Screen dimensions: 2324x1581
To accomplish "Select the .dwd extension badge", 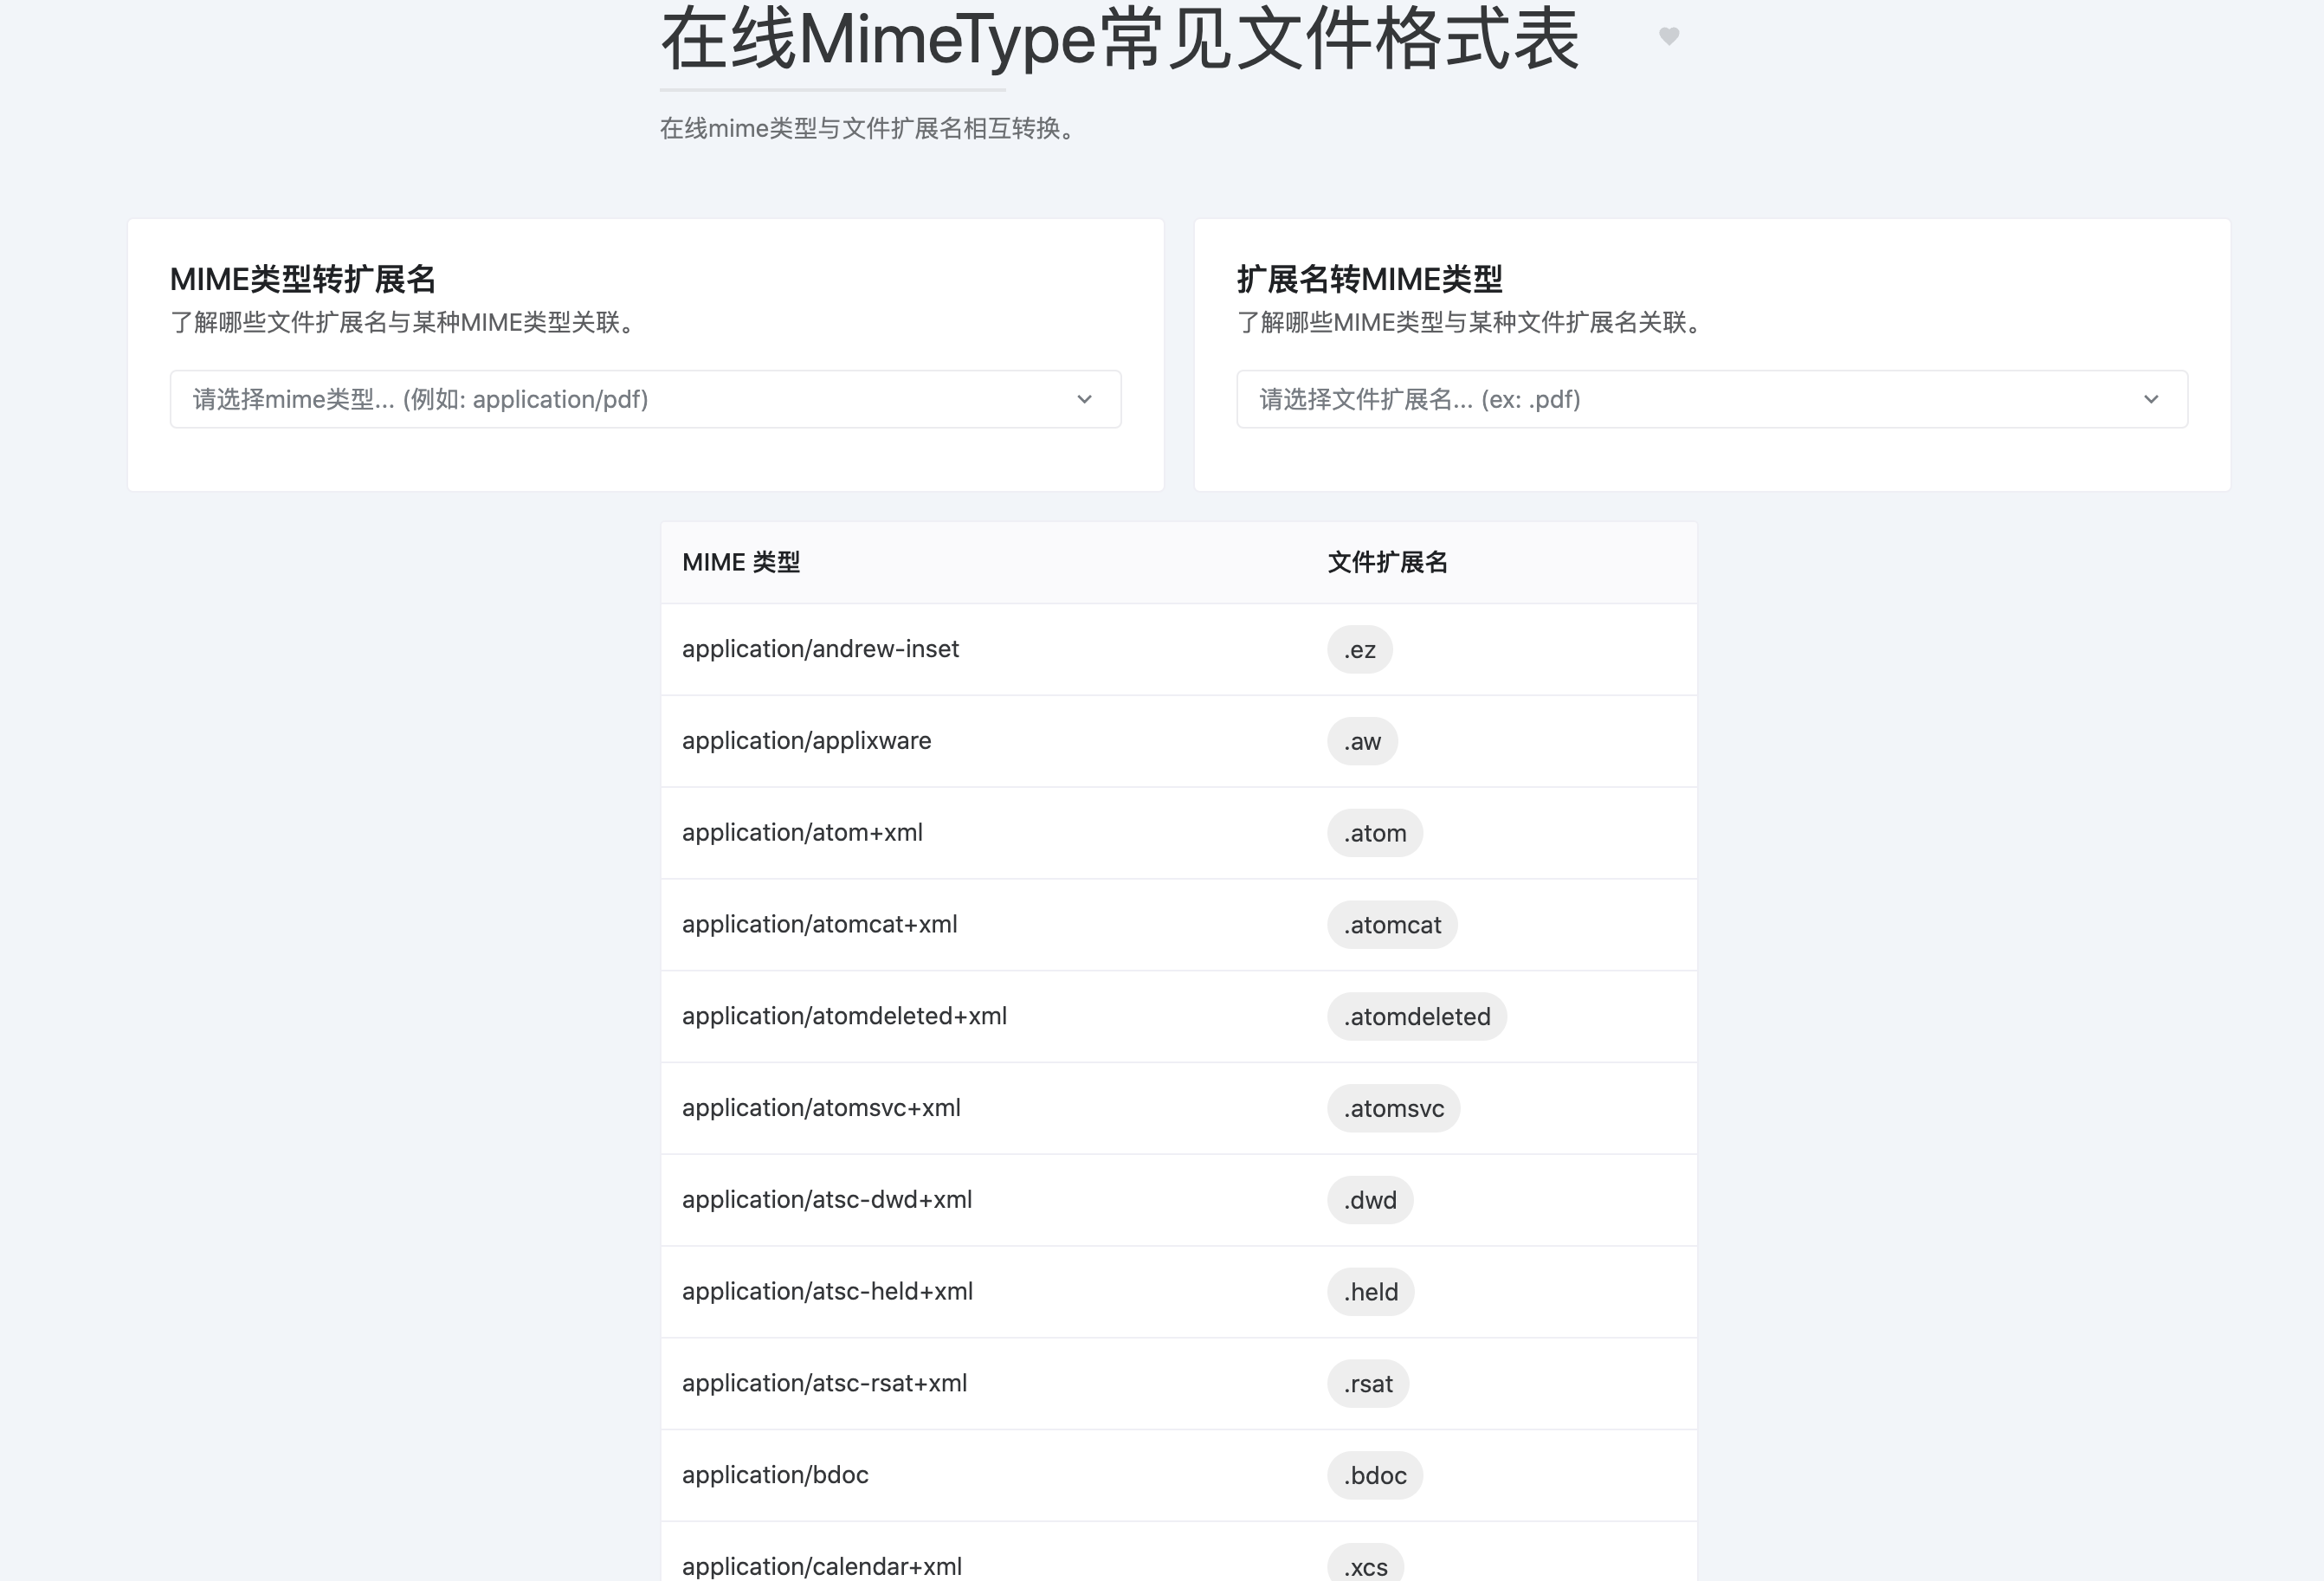I will coord(1370,1199).
